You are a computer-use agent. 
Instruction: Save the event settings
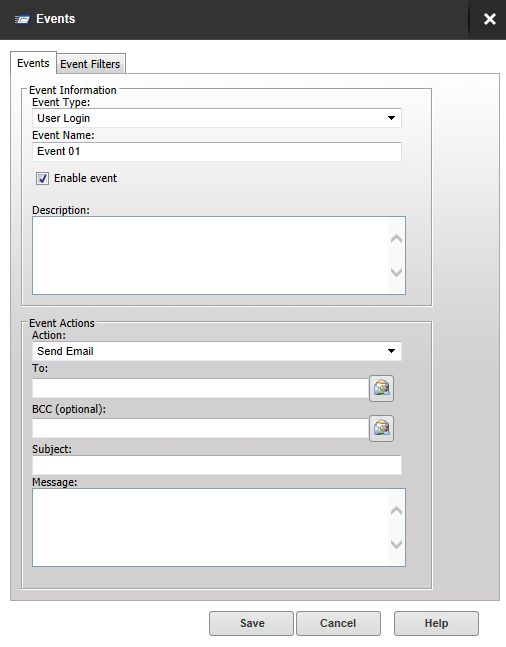click(x=251, y=623)
